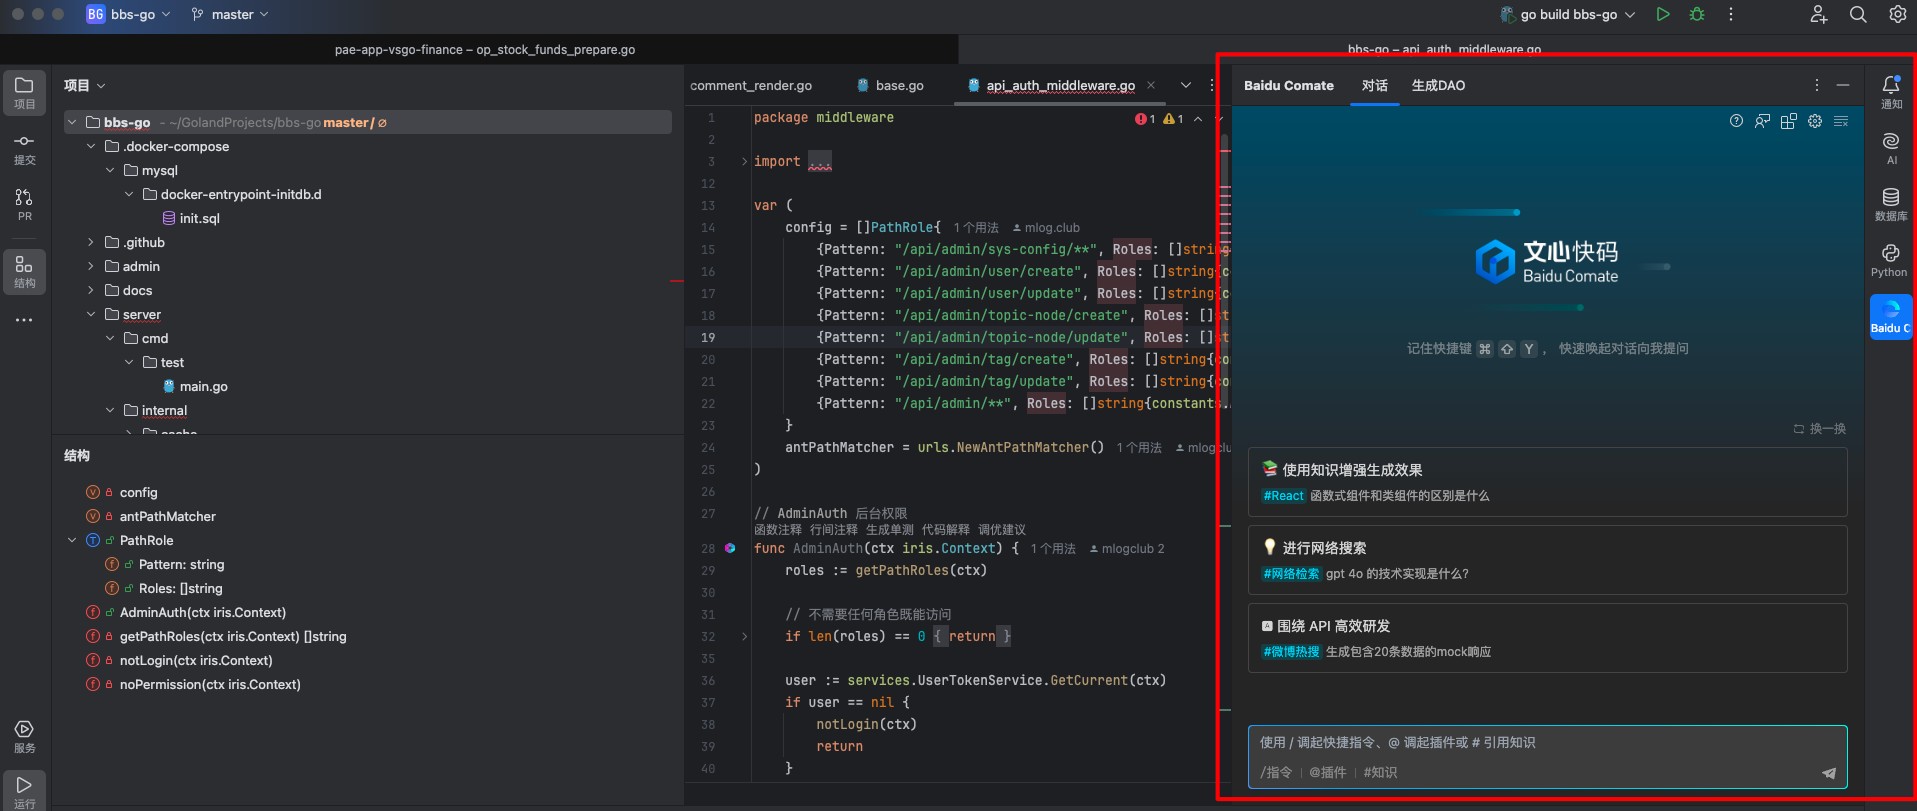Collapse the .docker-compose folder

[x=91, y=146]
